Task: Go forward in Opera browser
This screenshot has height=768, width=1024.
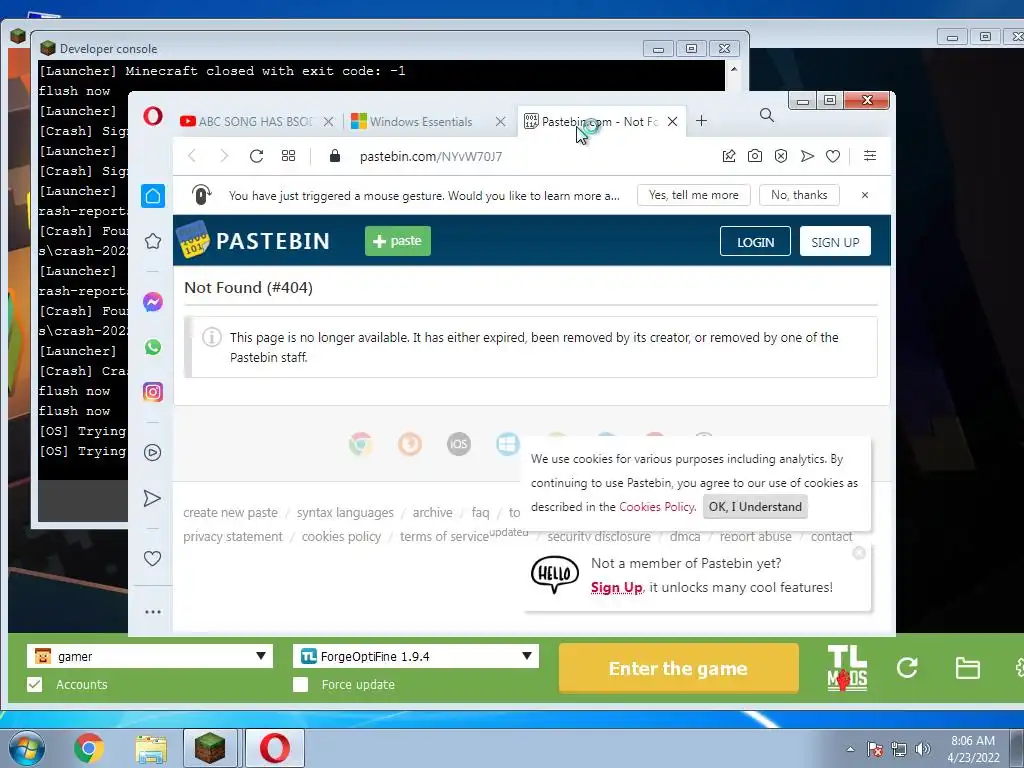Action: 224,156
